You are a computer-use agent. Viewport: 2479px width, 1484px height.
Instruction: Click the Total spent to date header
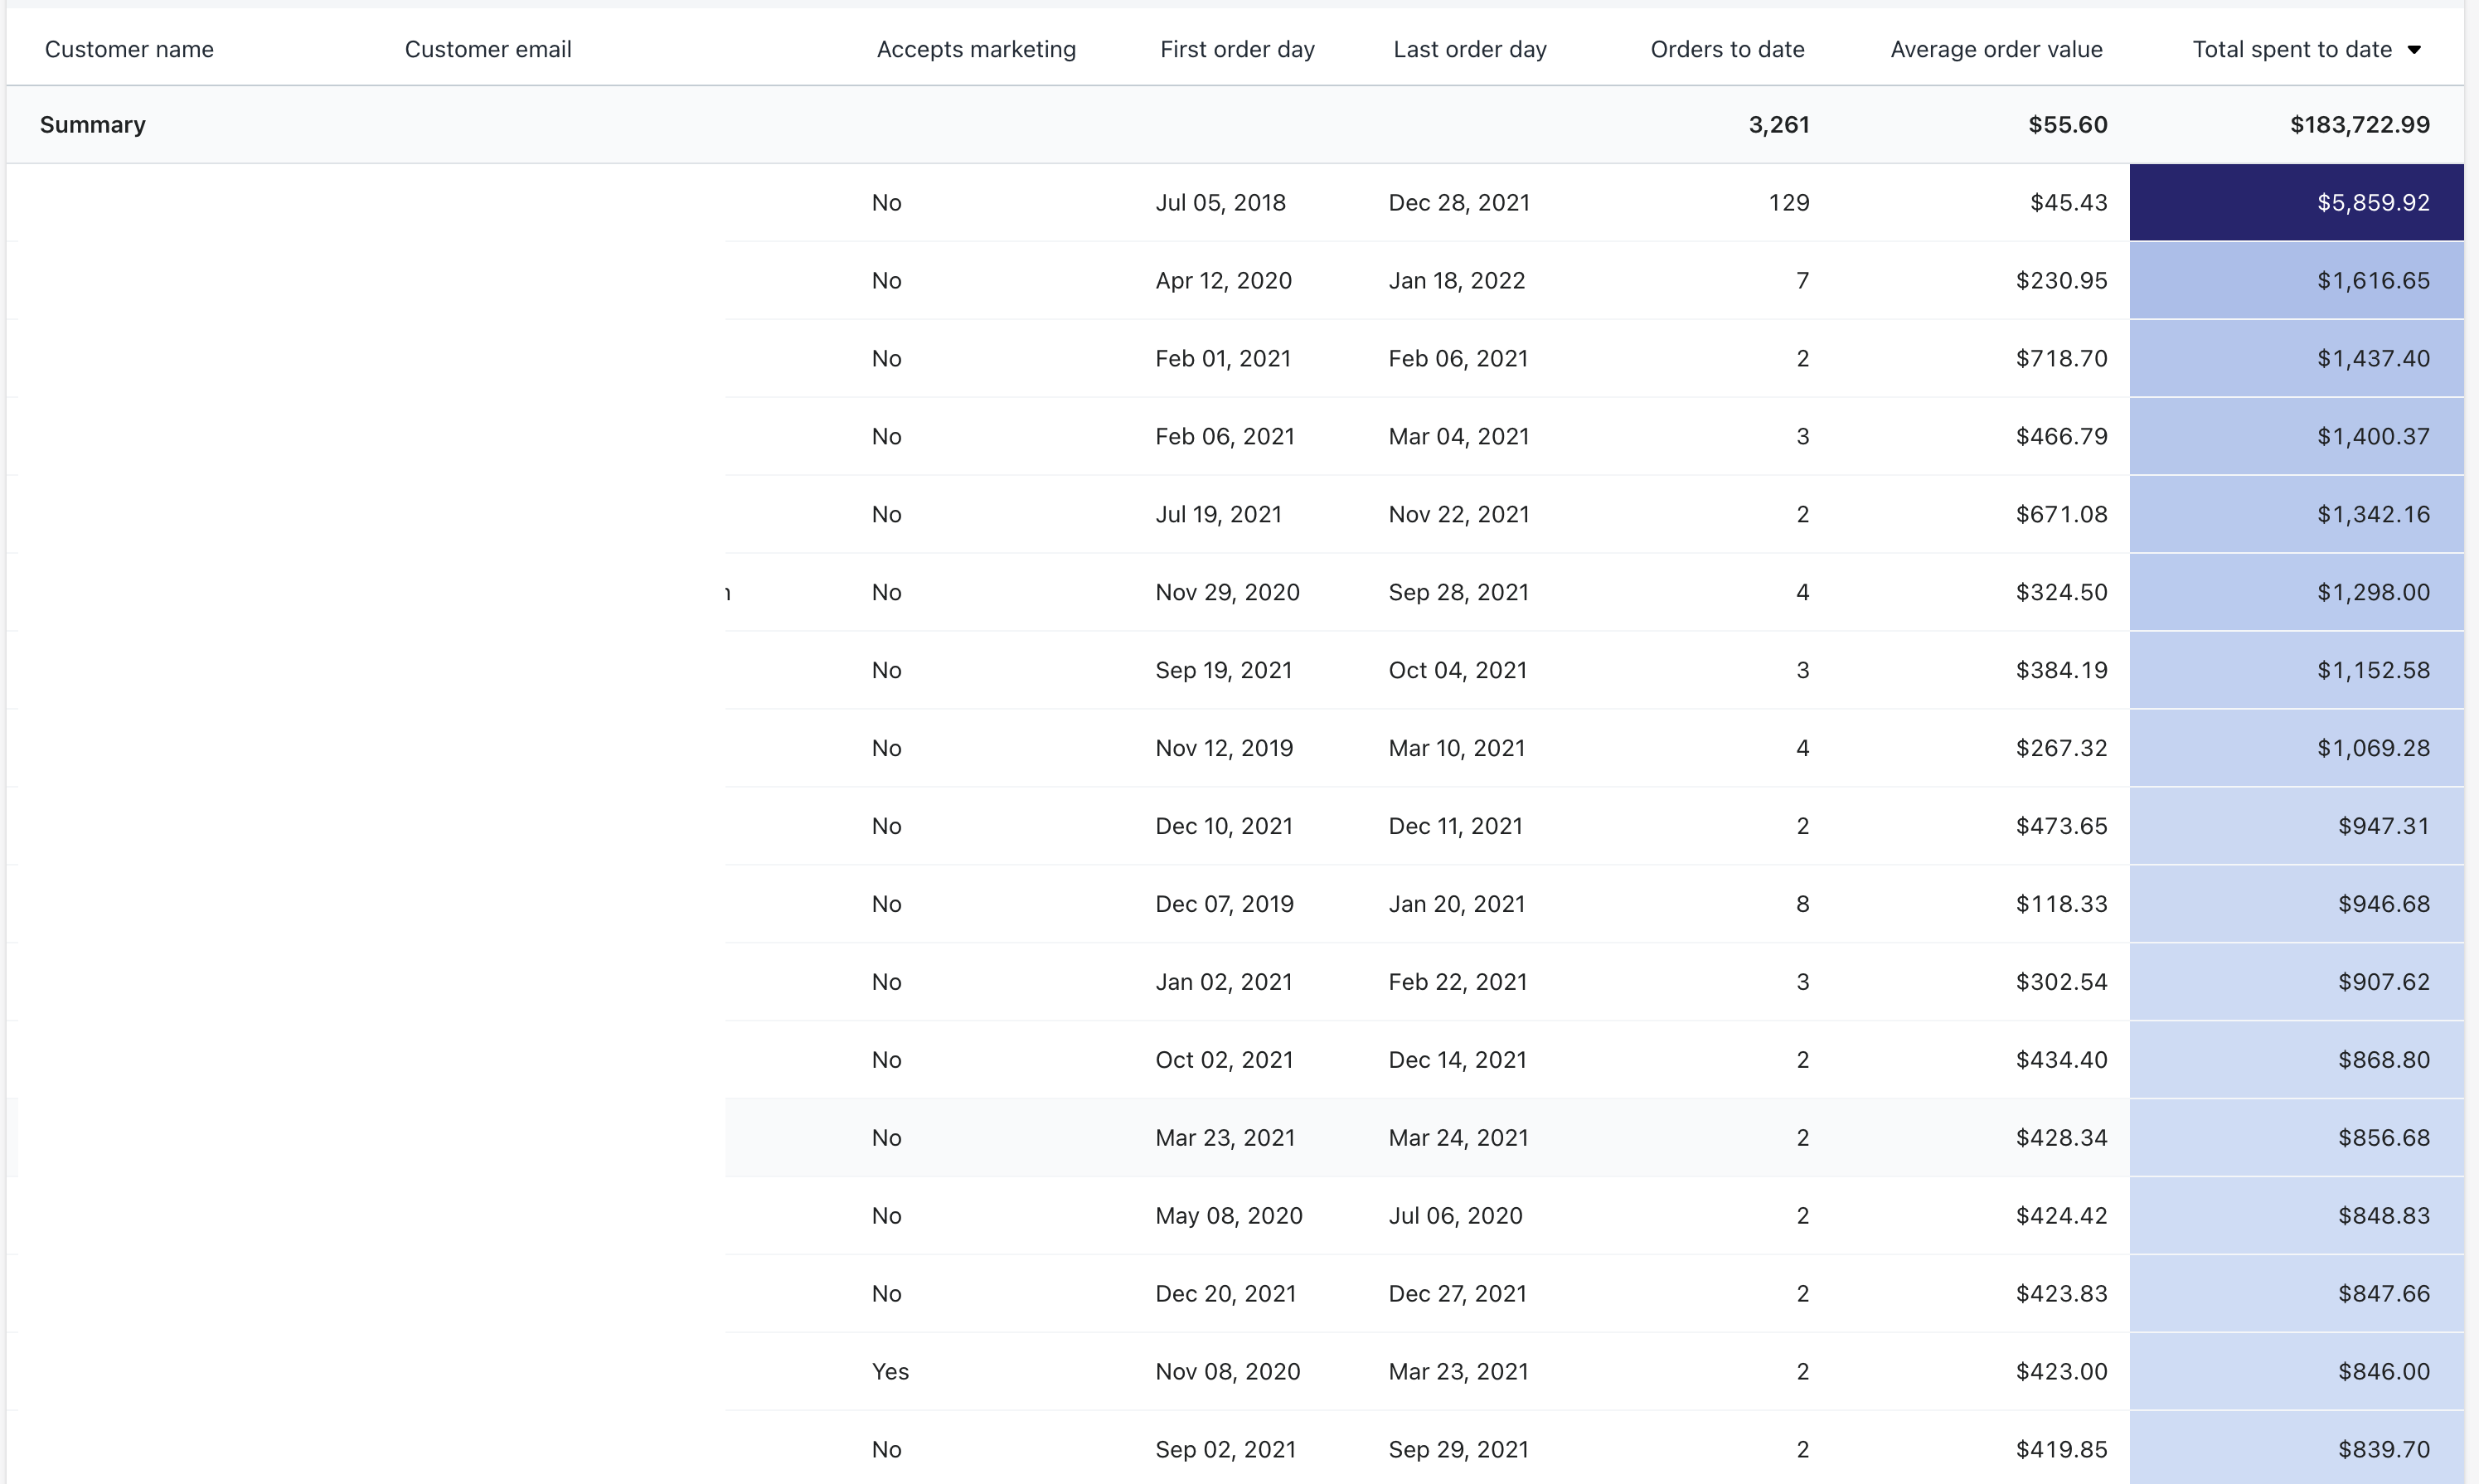pos(2292,49)
